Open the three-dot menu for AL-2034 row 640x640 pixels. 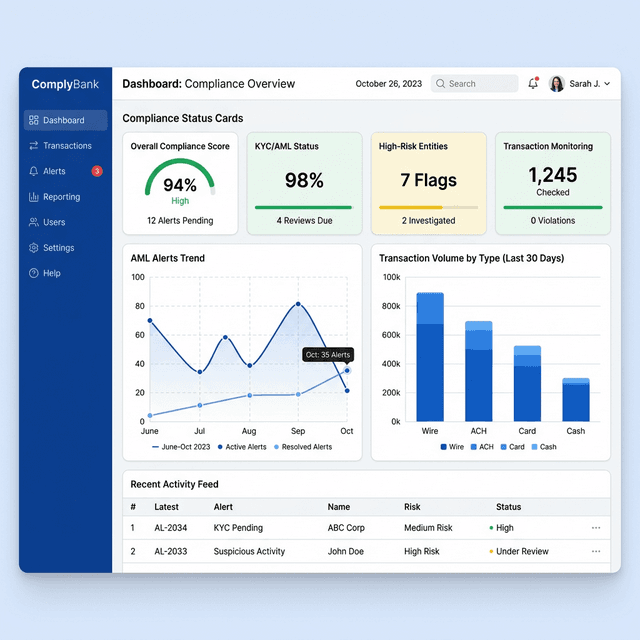coord(596,528)
